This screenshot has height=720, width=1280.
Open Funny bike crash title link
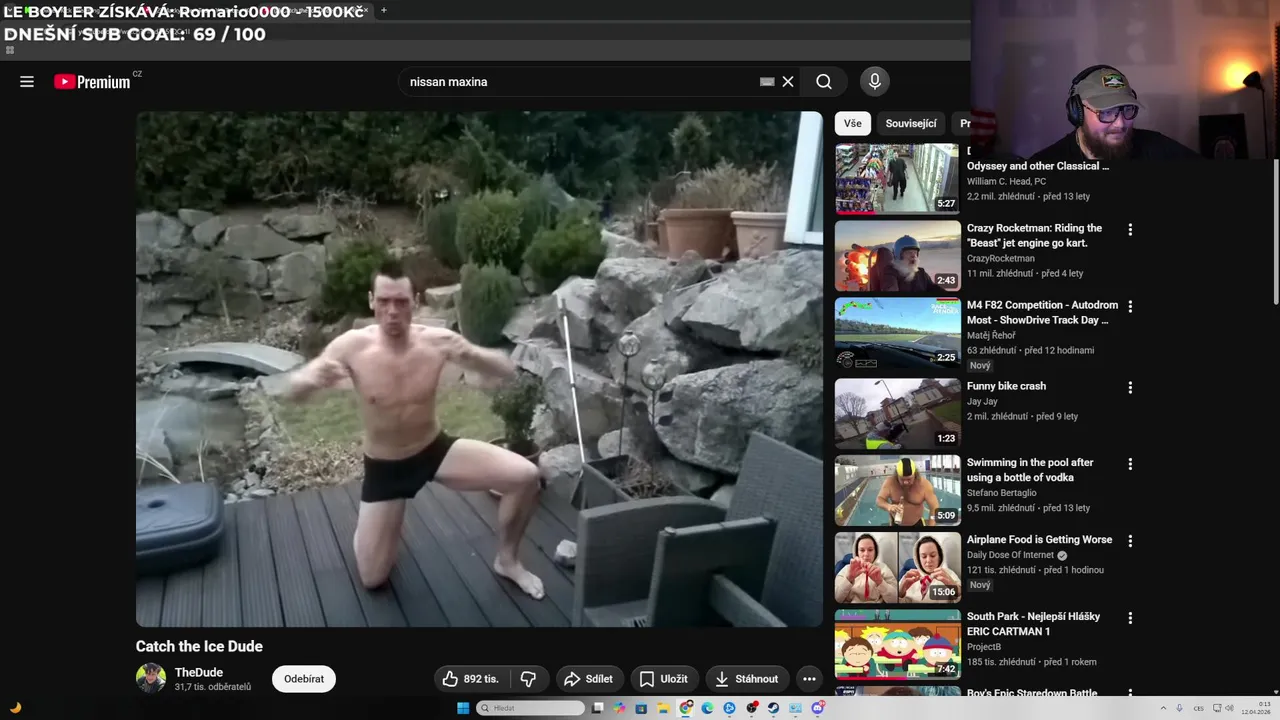click(1006, 386)
